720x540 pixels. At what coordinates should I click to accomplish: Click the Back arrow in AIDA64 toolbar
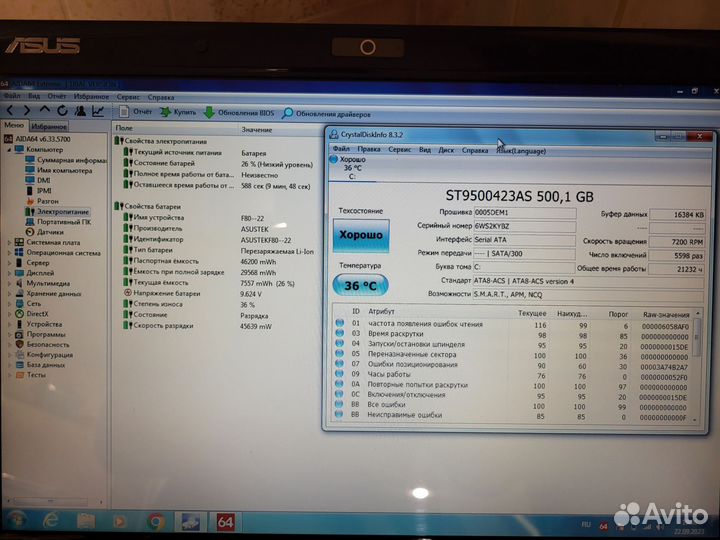(x=10, y=111)
